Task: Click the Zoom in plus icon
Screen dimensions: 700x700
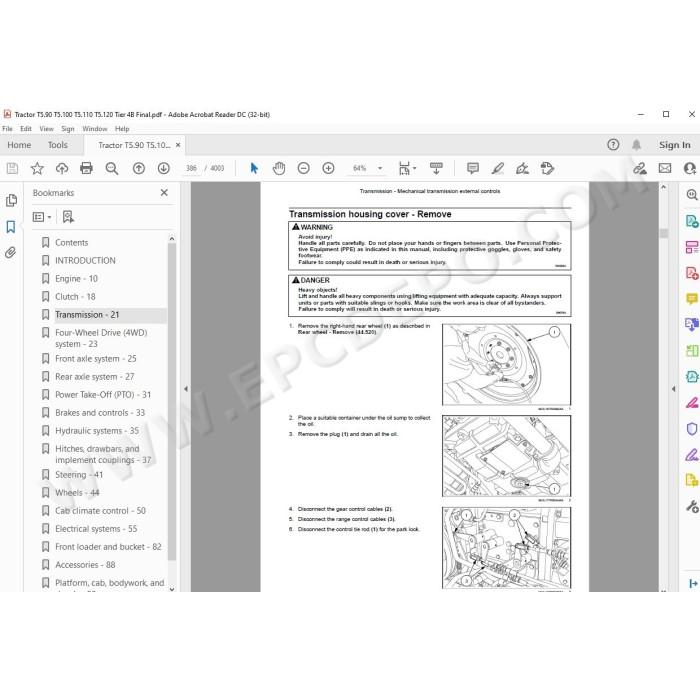Action: [x=329, y=168]
